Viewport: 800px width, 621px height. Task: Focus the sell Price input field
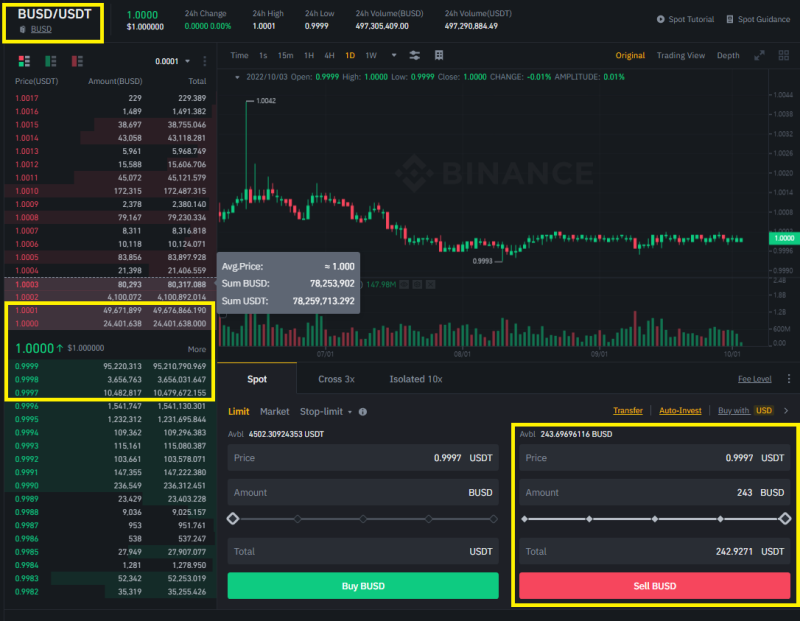click(655, 458)
